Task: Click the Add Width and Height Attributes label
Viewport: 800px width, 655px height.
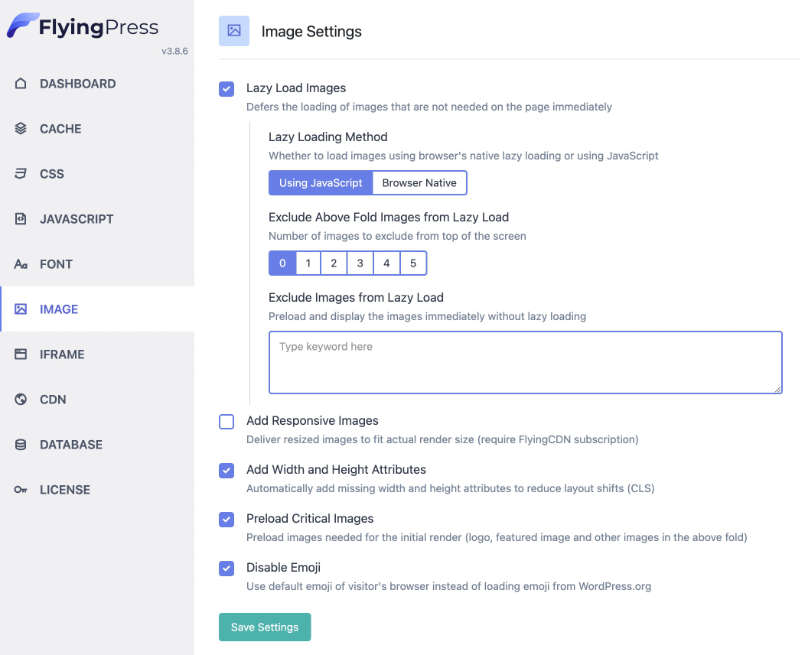Action: (x=336, y=469)
